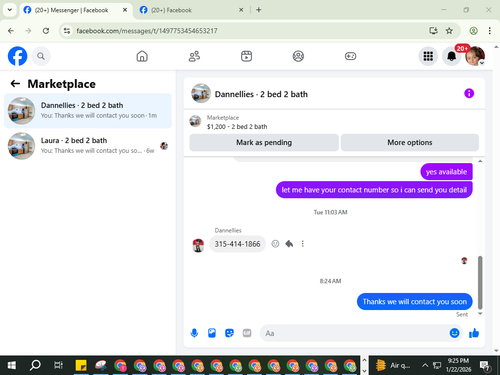Open Windows notification center
The image size is (500, 375).
(485, 365)
